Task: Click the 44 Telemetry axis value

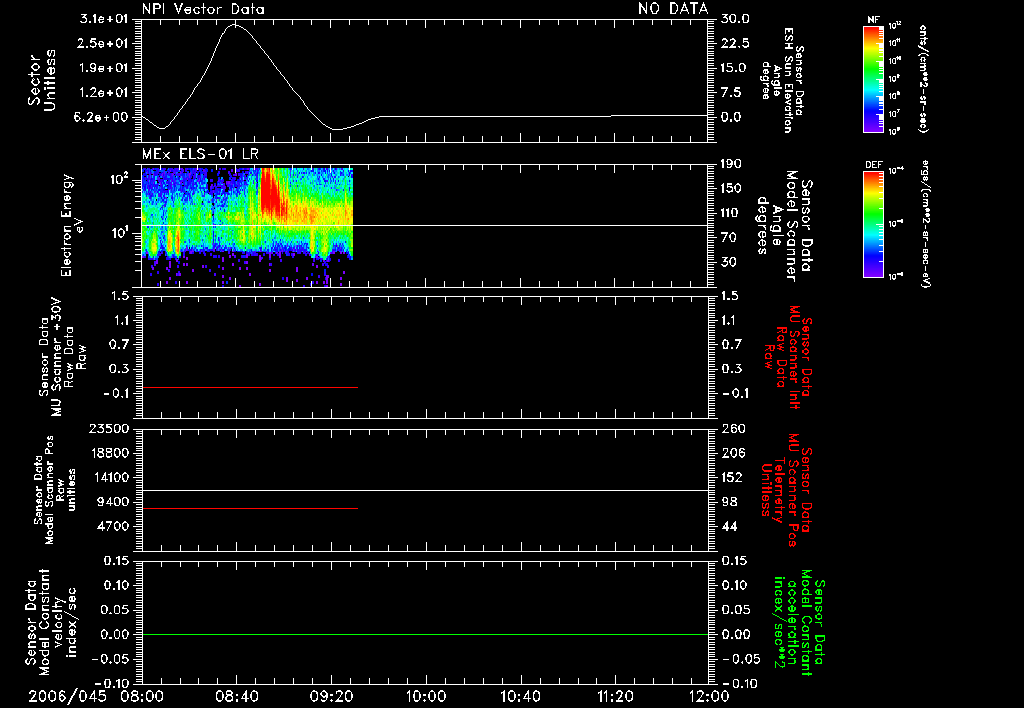Action: pos(729,526)
